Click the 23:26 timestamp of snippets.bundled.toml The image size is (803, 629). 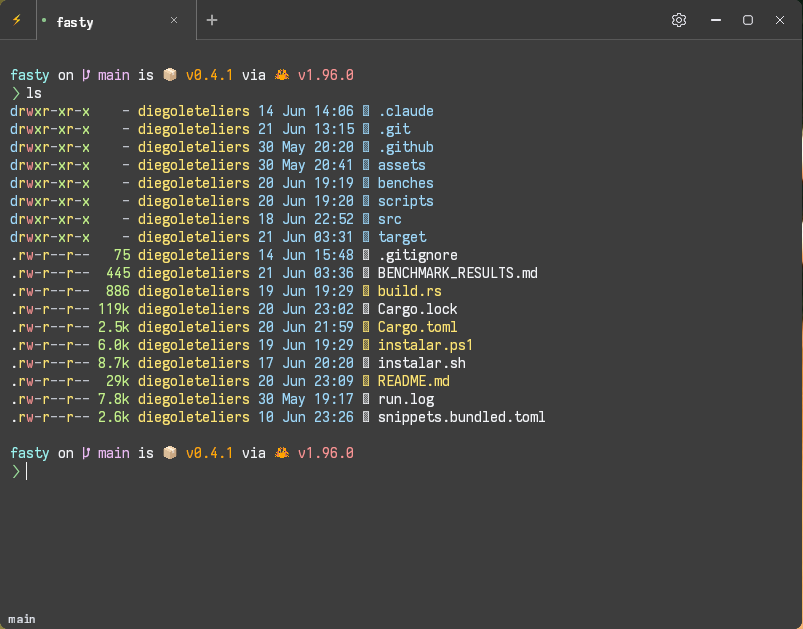point(334,417)
